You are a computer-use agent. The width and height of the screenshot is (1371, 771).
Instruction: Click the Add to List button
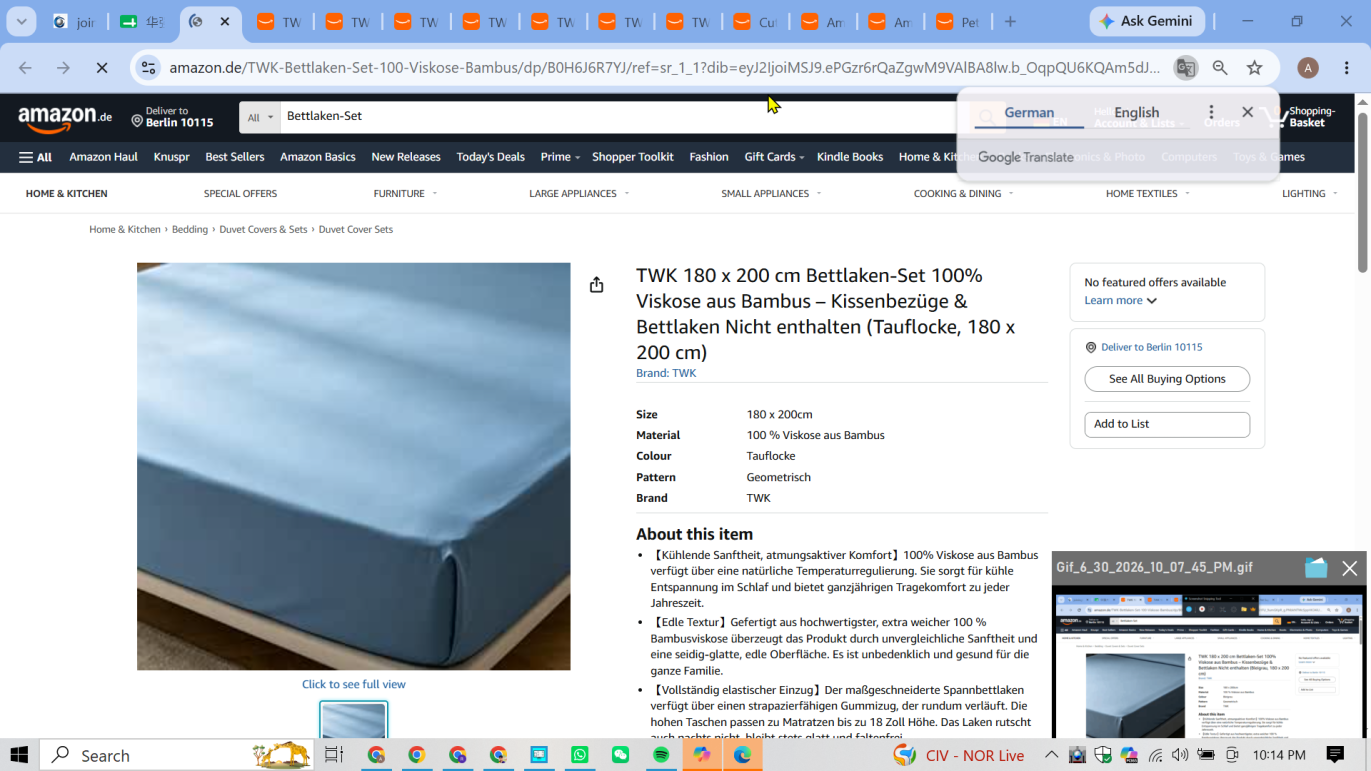pyautogui.click(x=1167, y=424)
